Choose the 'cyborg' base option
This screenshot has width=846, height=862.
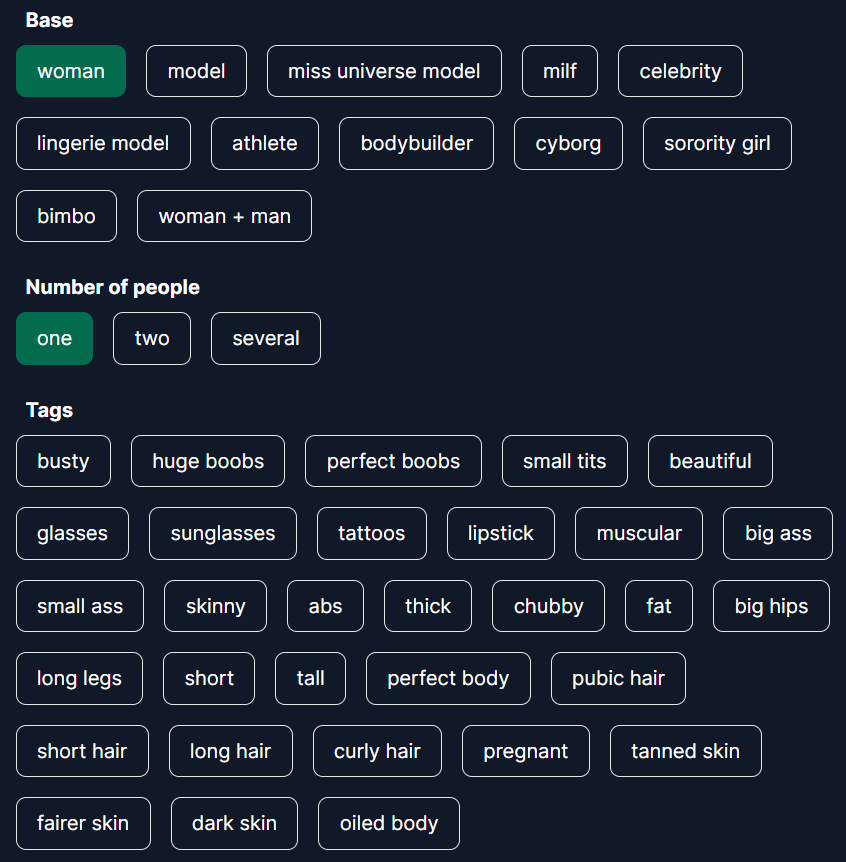(x=568, y=143)
